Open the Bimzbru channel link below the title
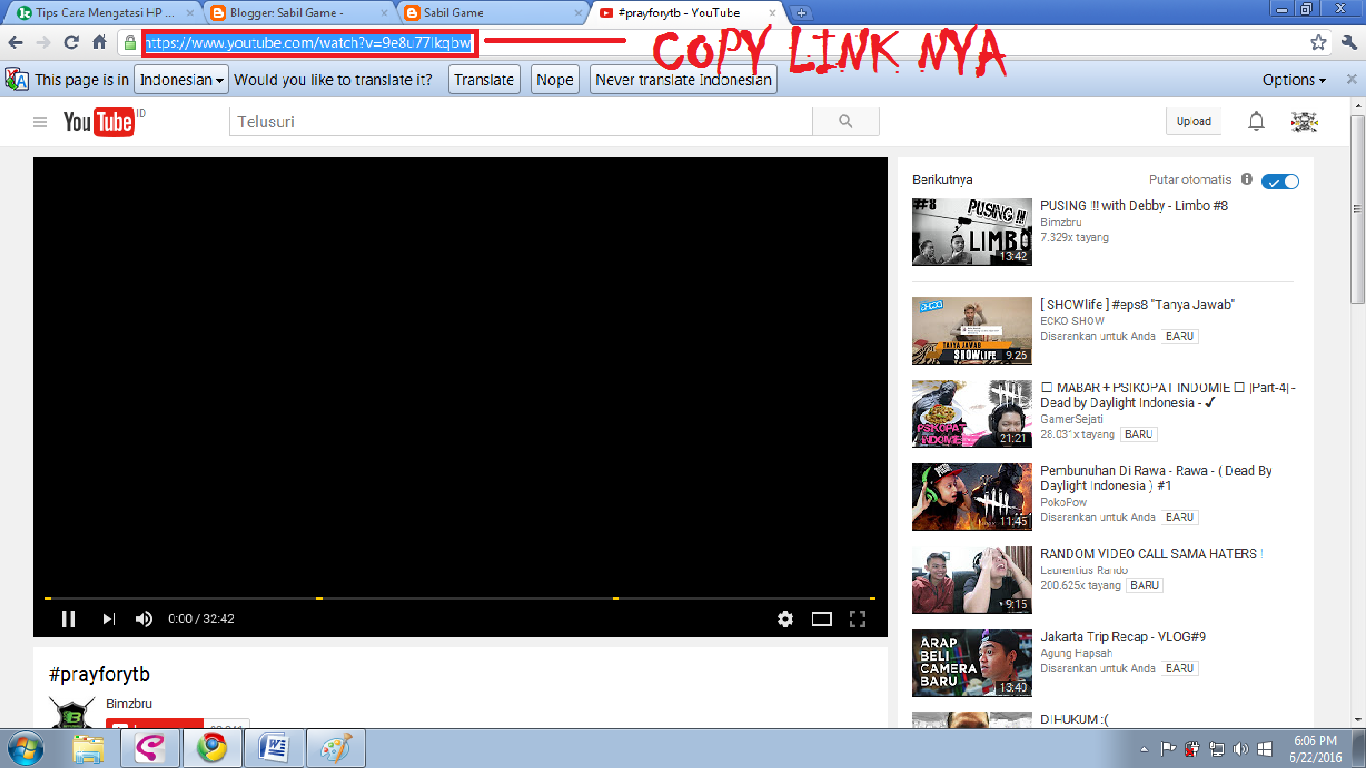1366x768 pixels. 129,704
